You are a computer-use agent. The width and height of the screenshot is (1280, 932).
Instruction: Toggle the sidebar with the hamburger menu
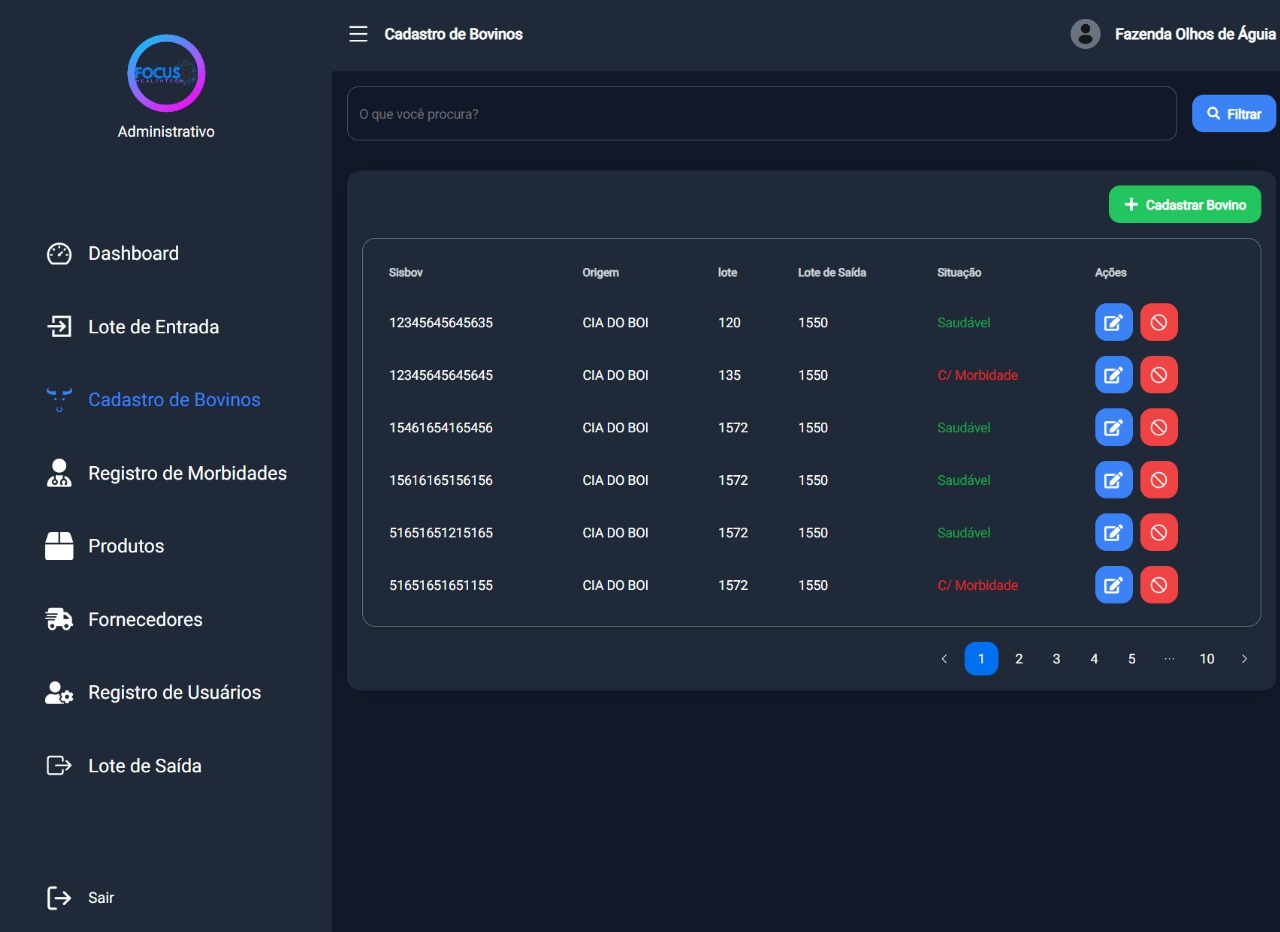pos(357,33)
